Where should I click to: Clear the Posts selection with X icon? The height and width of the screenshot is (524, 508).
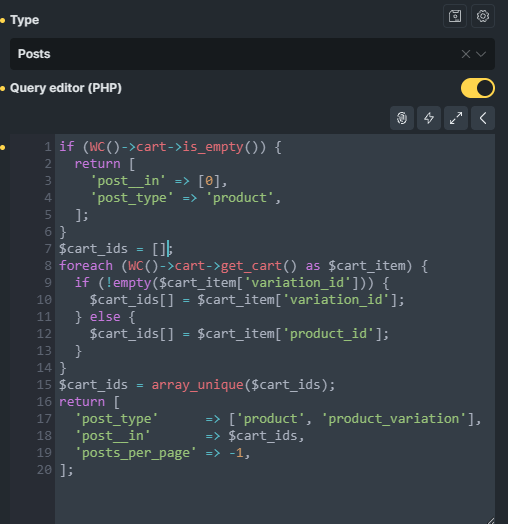click(x=466, y=54)
